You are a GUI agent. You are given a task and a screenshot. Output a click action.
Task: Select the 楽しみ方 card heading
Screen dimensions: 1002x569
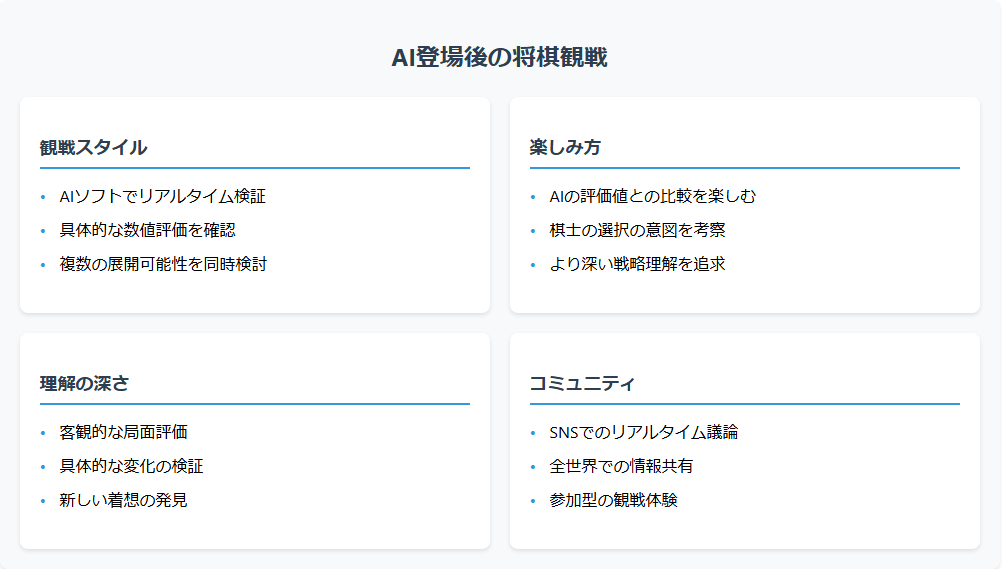tap(565, 147)
